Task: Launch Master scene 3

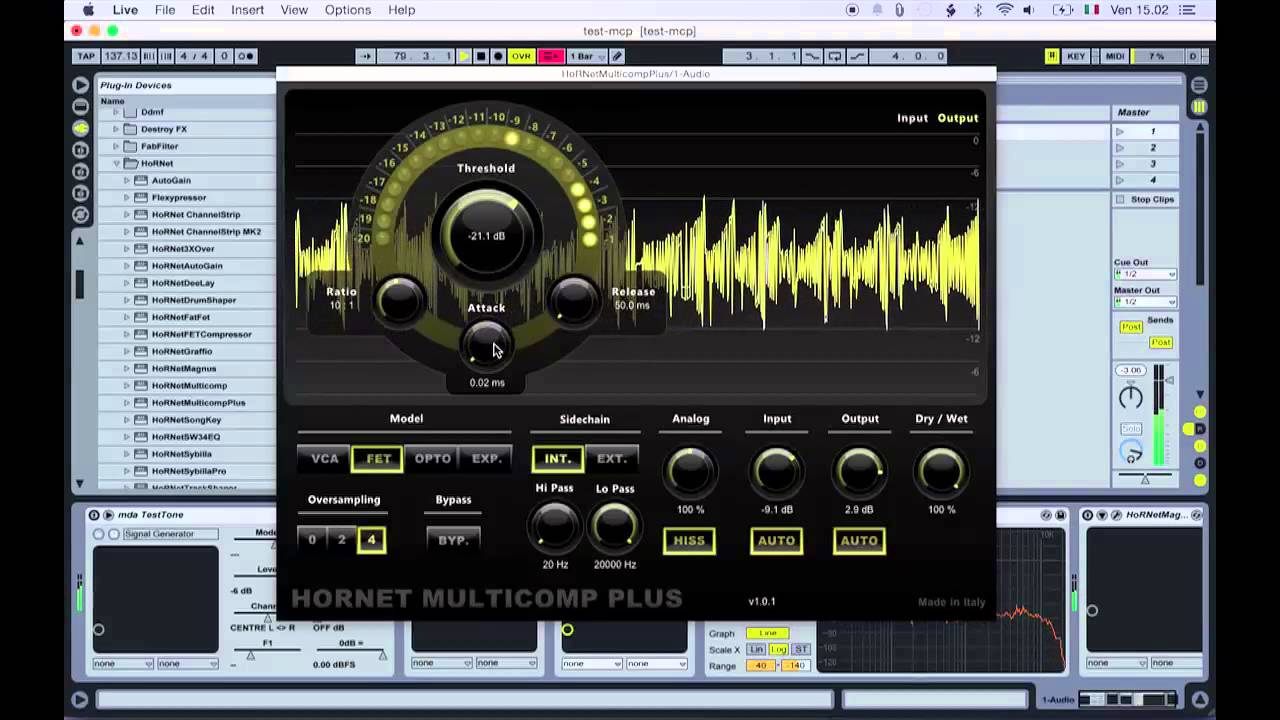Action: [1120, 164]
